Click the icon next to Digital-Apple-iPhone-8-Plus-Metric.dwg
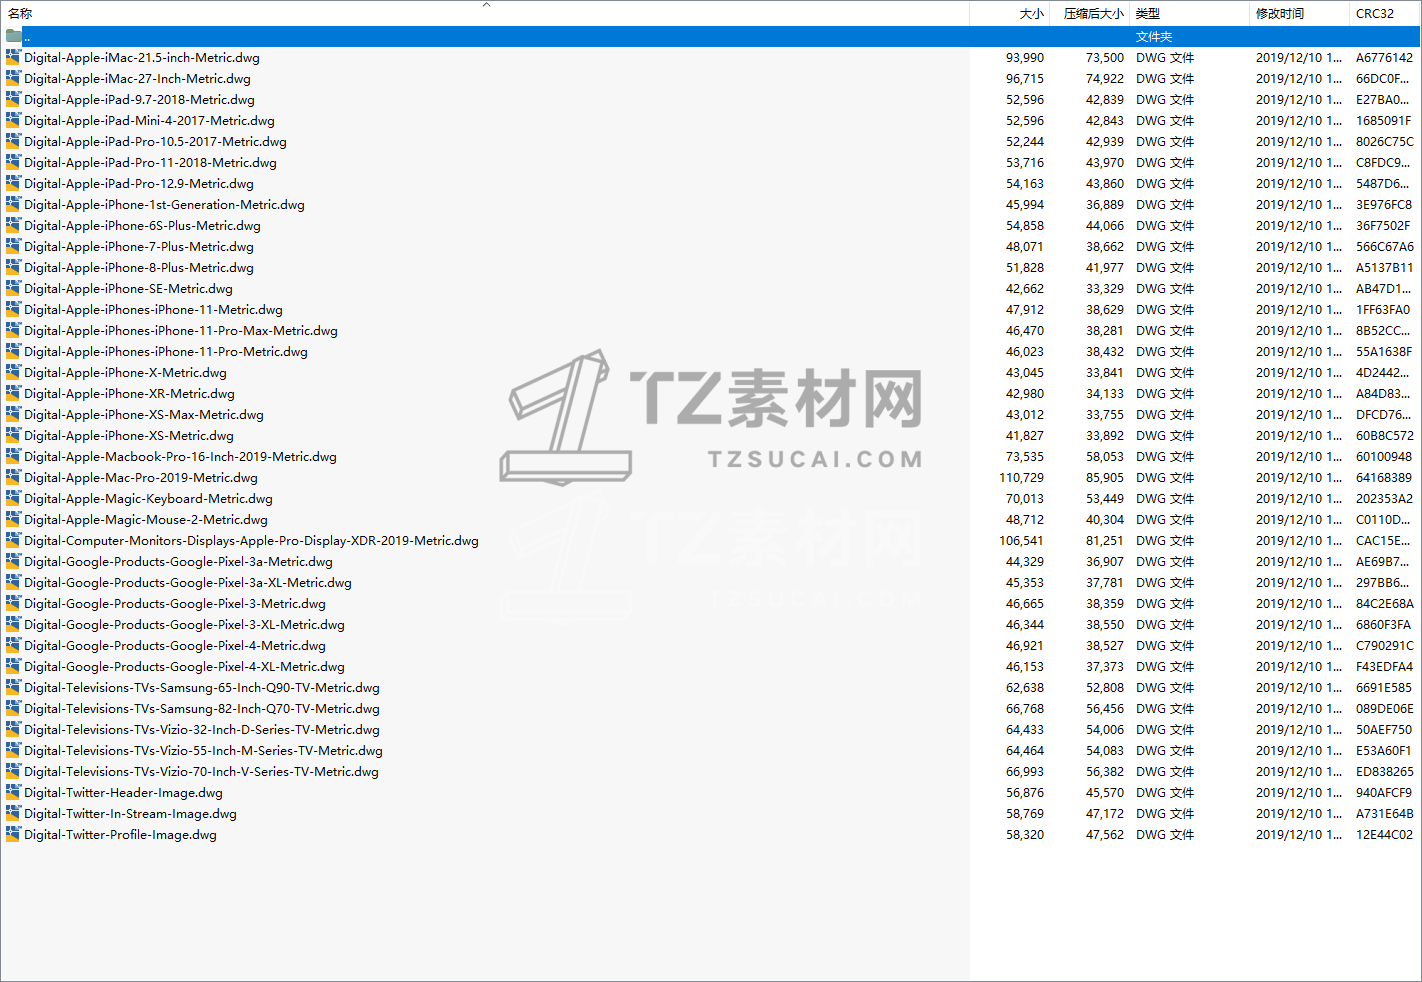The width and height of the screenshot is (1422, 982). tap(13, 268)
